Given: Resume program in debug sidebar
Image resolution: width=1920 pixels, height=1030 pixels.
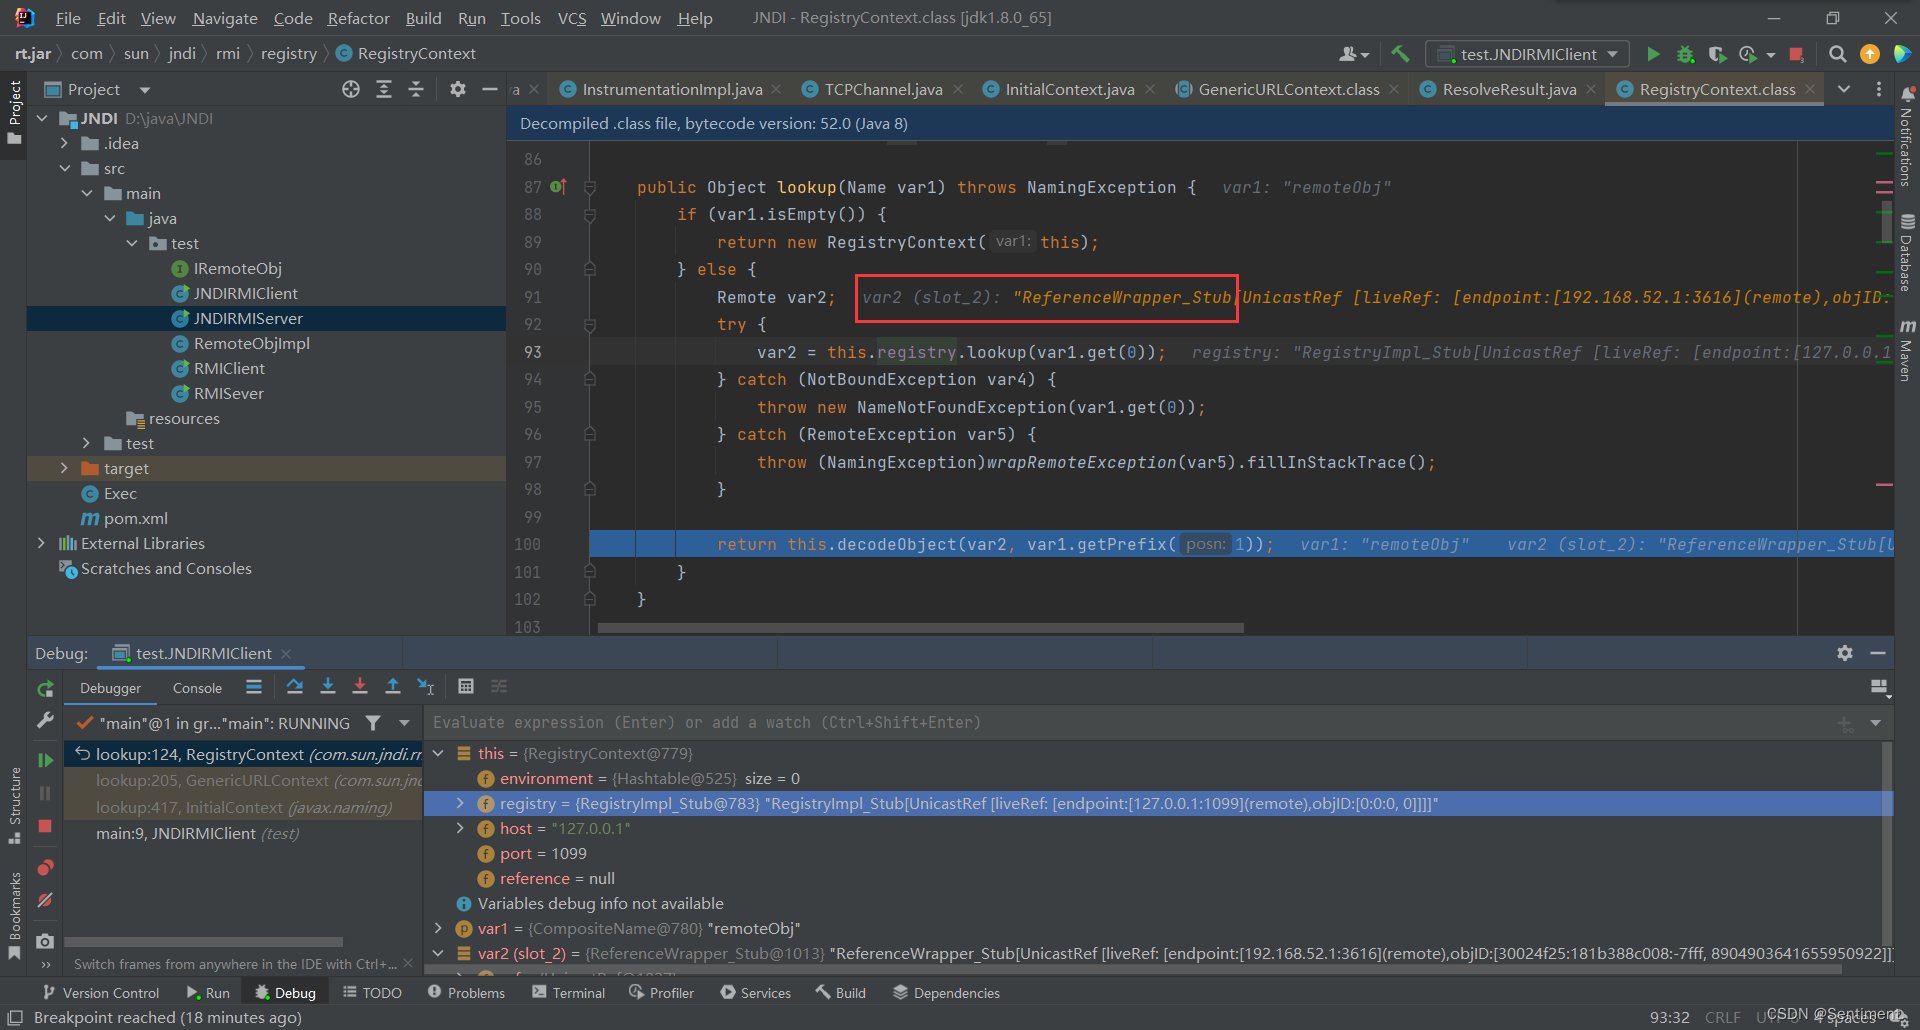Looking at the screenshot, I should tap(45, 760).
